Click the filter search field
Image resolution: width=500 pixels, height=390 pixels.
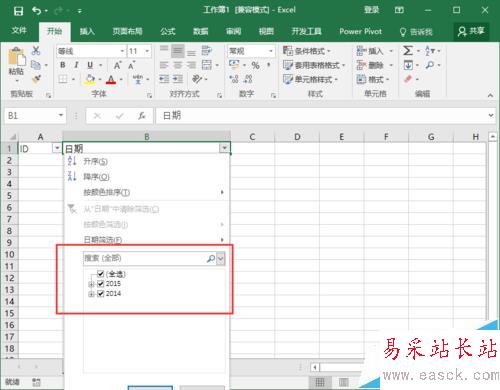pos(150,258)
